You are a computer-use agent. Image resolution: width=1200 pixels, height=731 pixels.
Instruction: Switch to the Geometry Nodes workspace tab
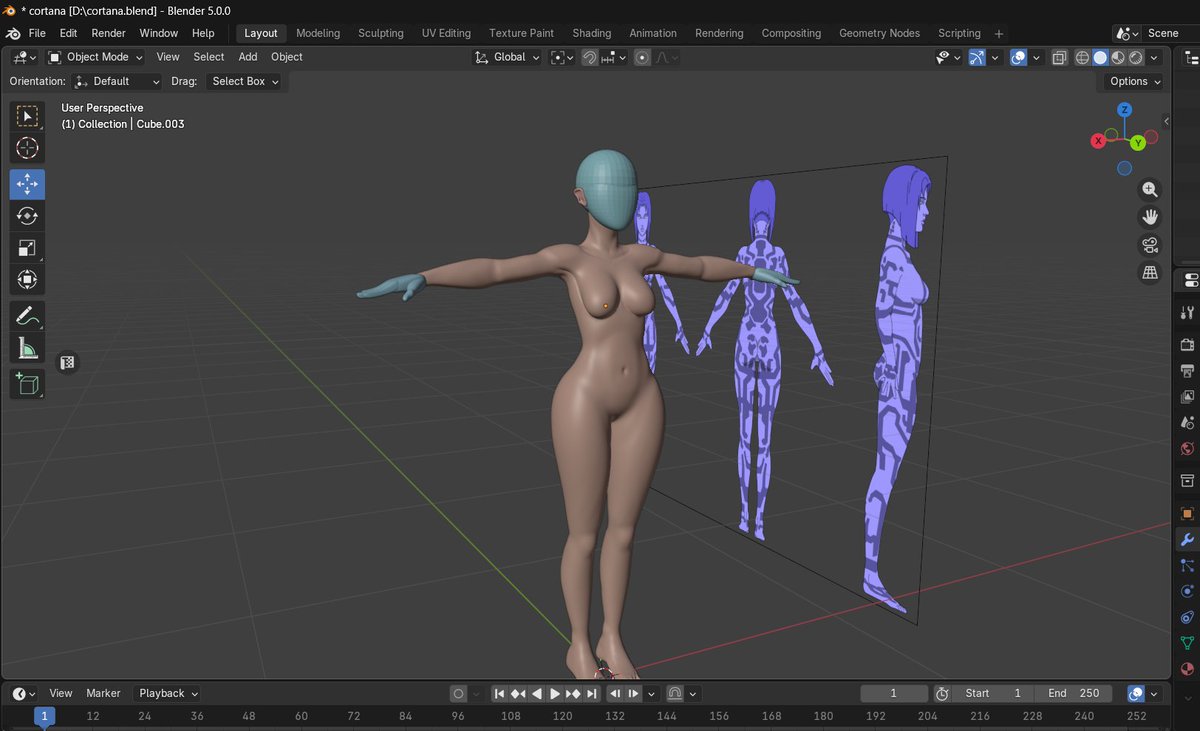click(879, 33)
